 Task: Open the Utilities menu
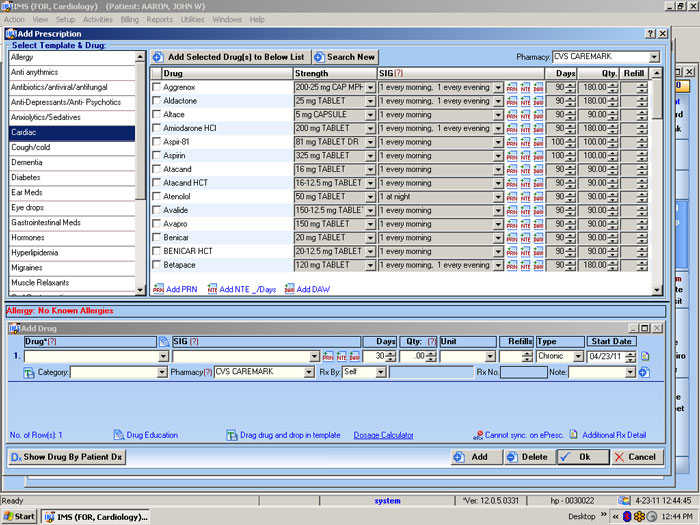point(192,20)
